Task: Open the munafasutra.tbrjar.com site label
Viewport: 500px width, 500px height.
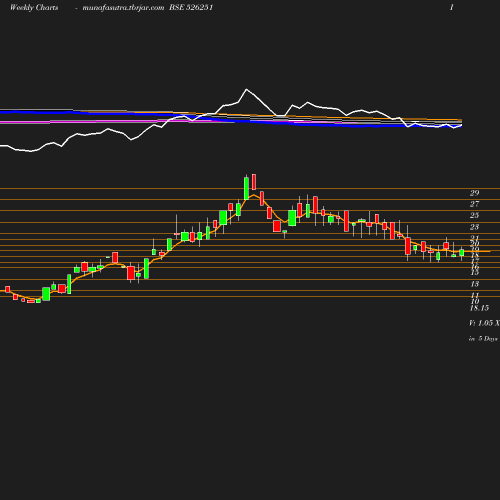Action: 123,7
